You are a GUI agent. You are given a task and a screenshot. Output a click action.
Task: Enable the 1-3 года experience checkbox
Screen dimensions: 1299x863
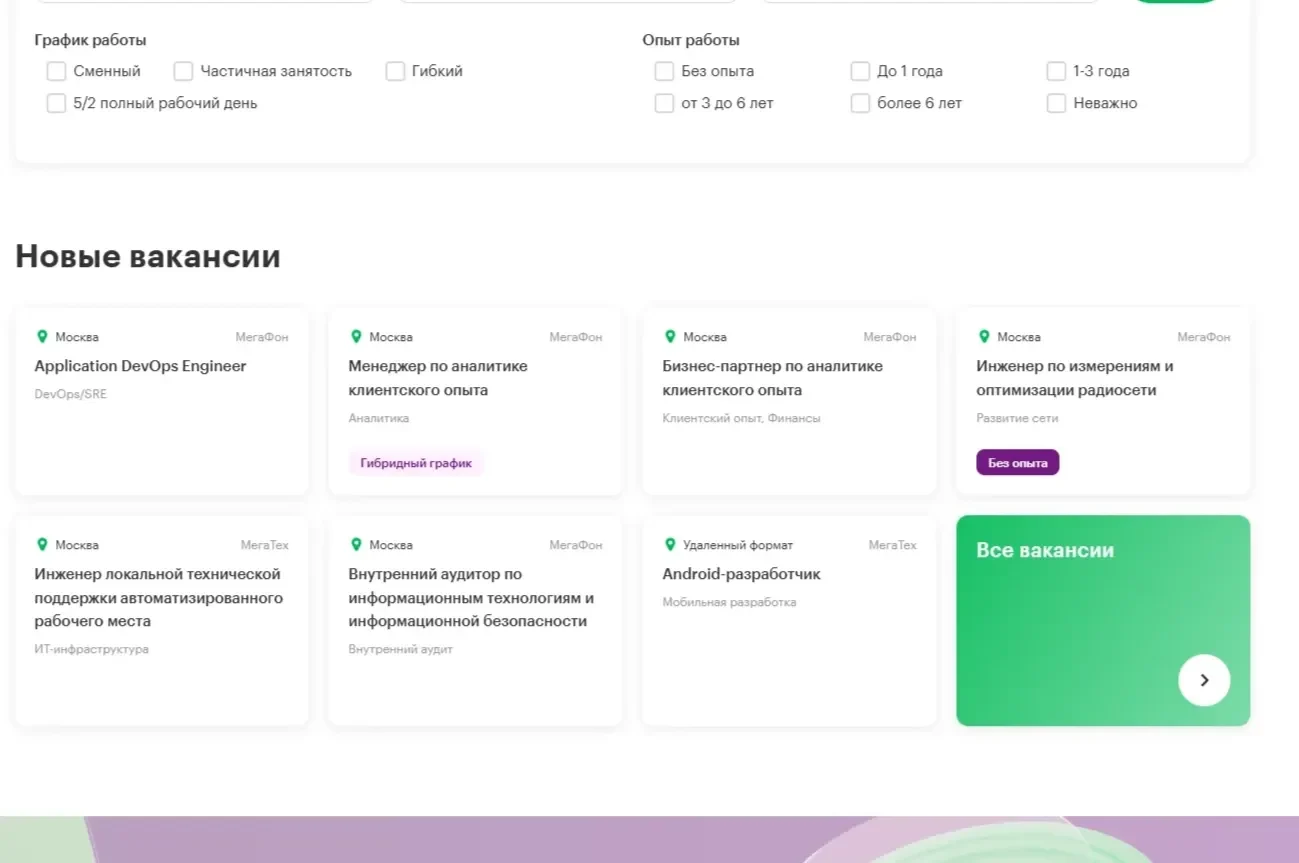pyautogui.click(x=1056, y=71)
